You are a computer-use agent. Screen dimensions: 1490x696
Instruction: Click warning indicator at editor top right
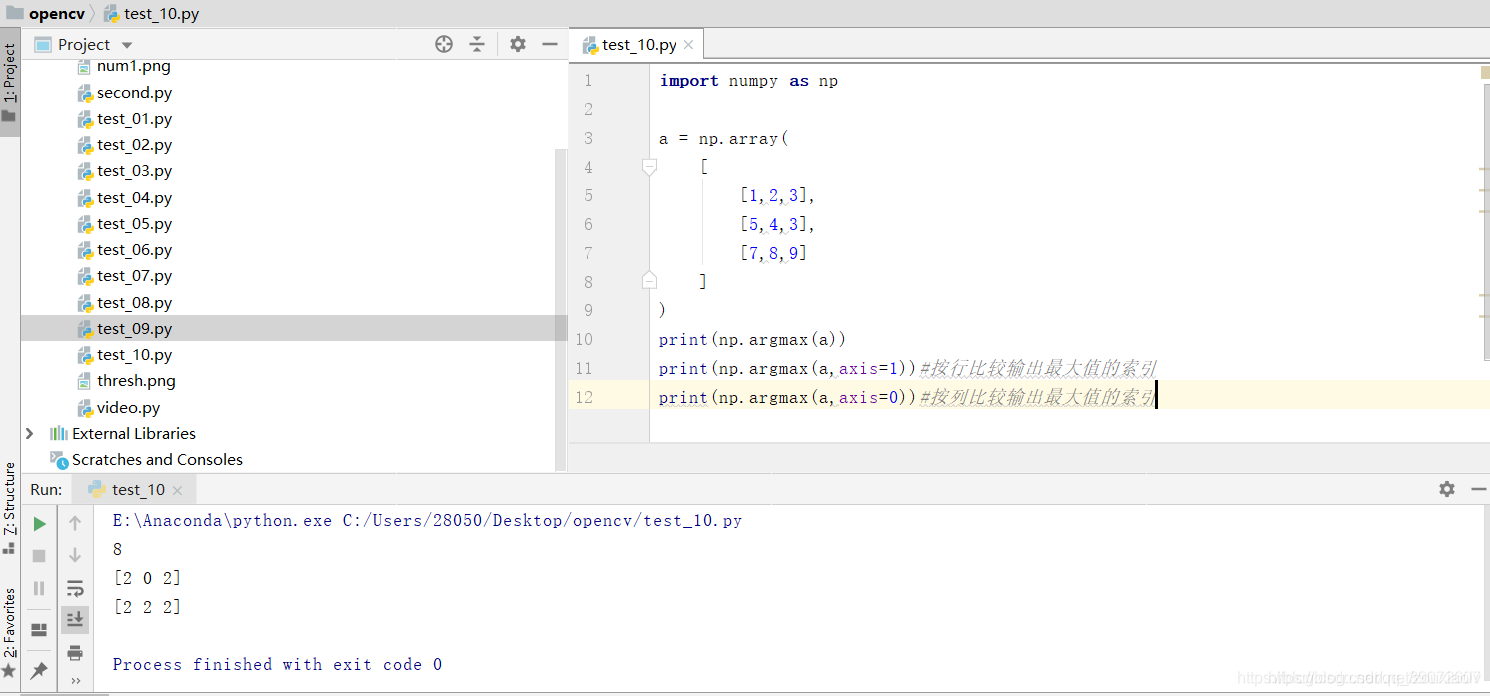(1484, 71)
